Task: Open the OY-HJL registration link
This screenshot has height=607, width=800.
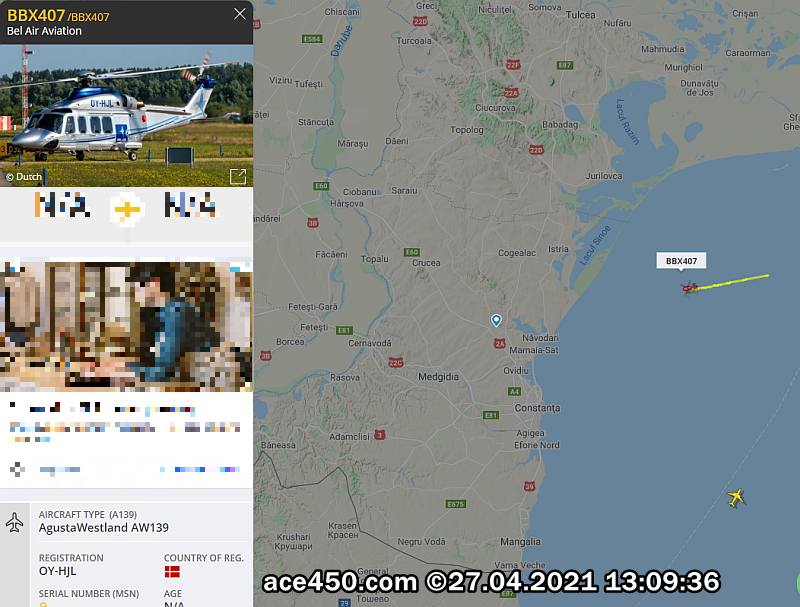Action: click(x=57, y=571)
